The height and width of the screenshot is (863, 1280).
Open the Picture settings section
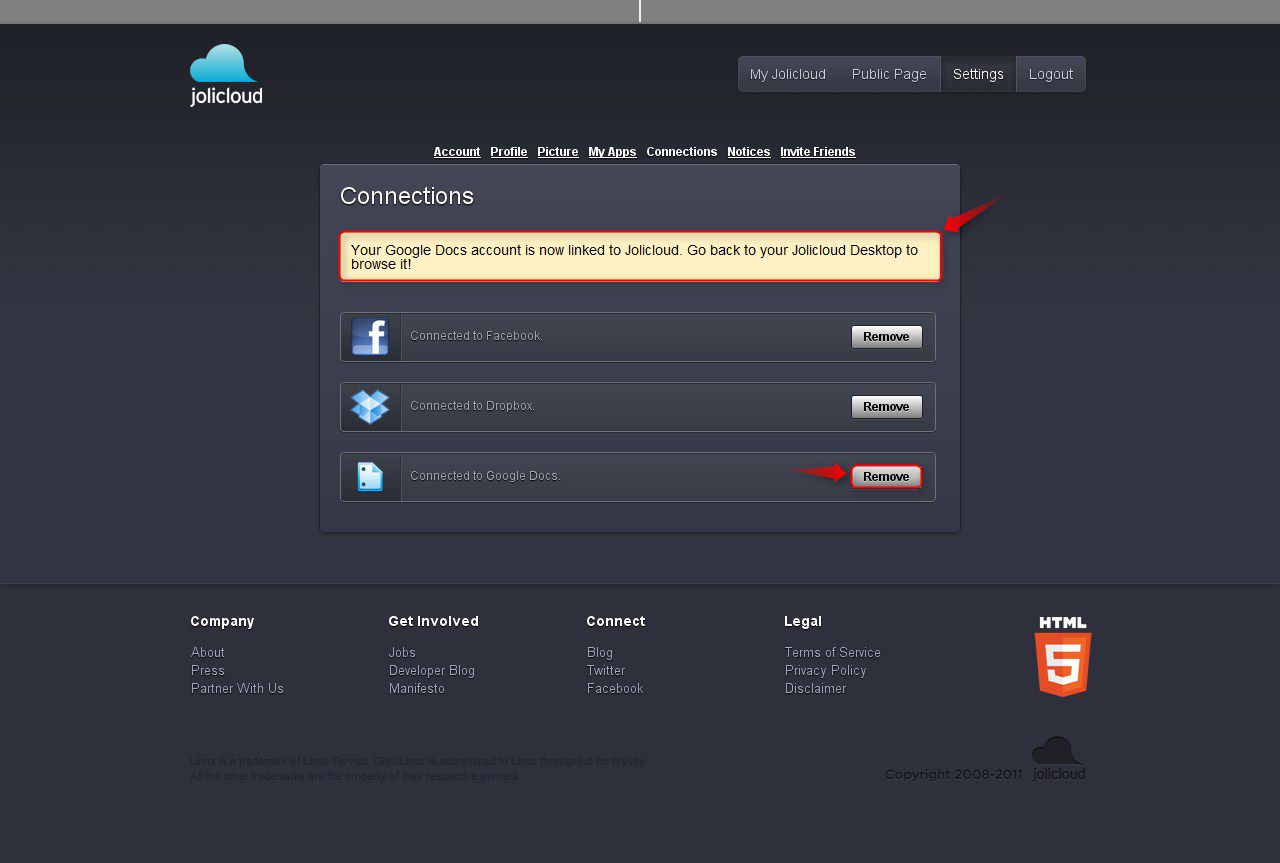coord(558,152)
